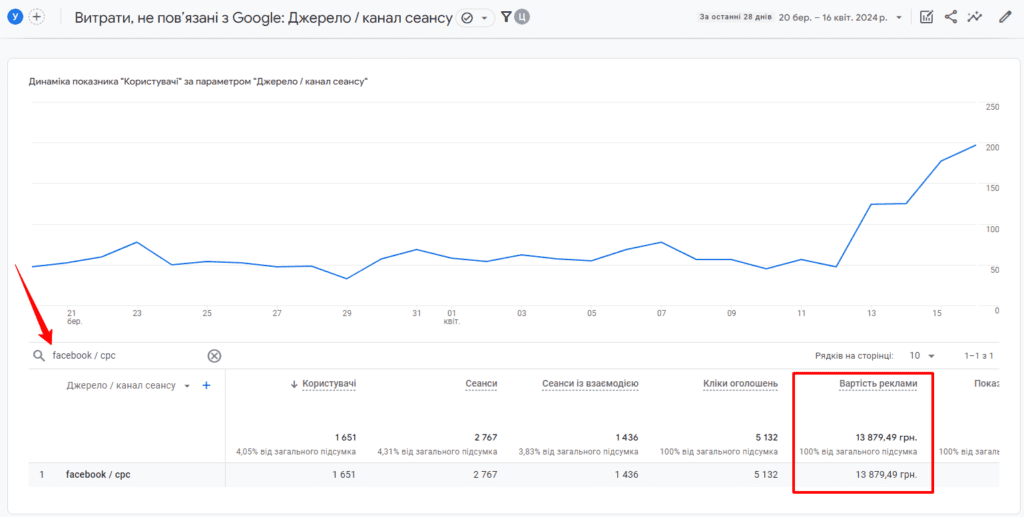Open Джерело / канал сеансу dimension dropdown
Screen dimensions: 1024x517
coord(187,386)
